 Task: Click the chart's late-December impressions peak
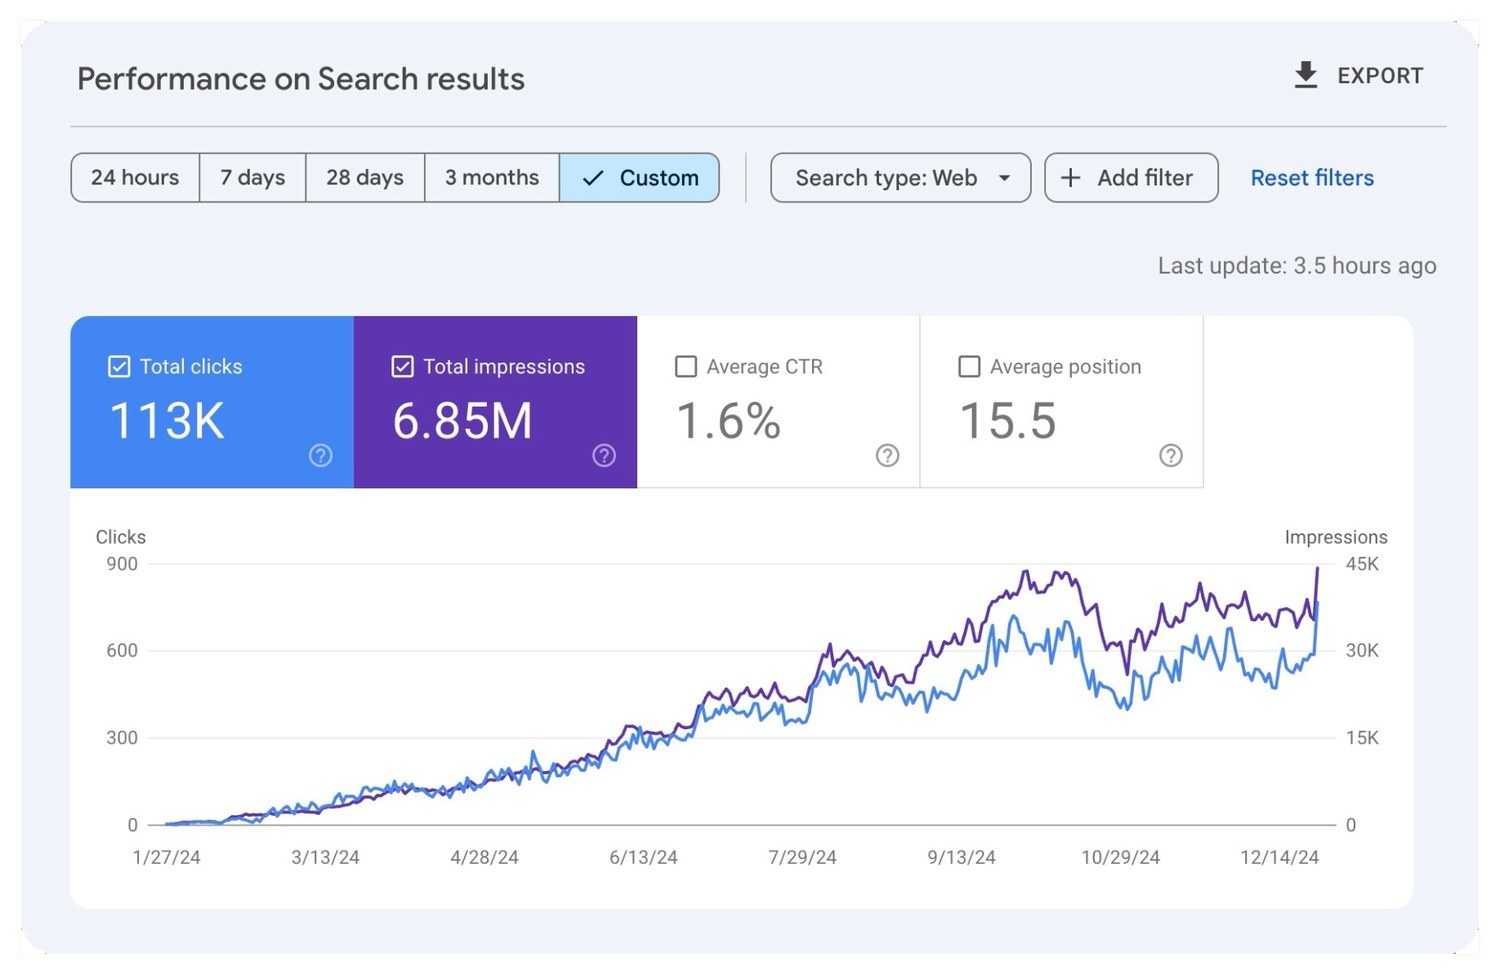[x=1317, y=569]
